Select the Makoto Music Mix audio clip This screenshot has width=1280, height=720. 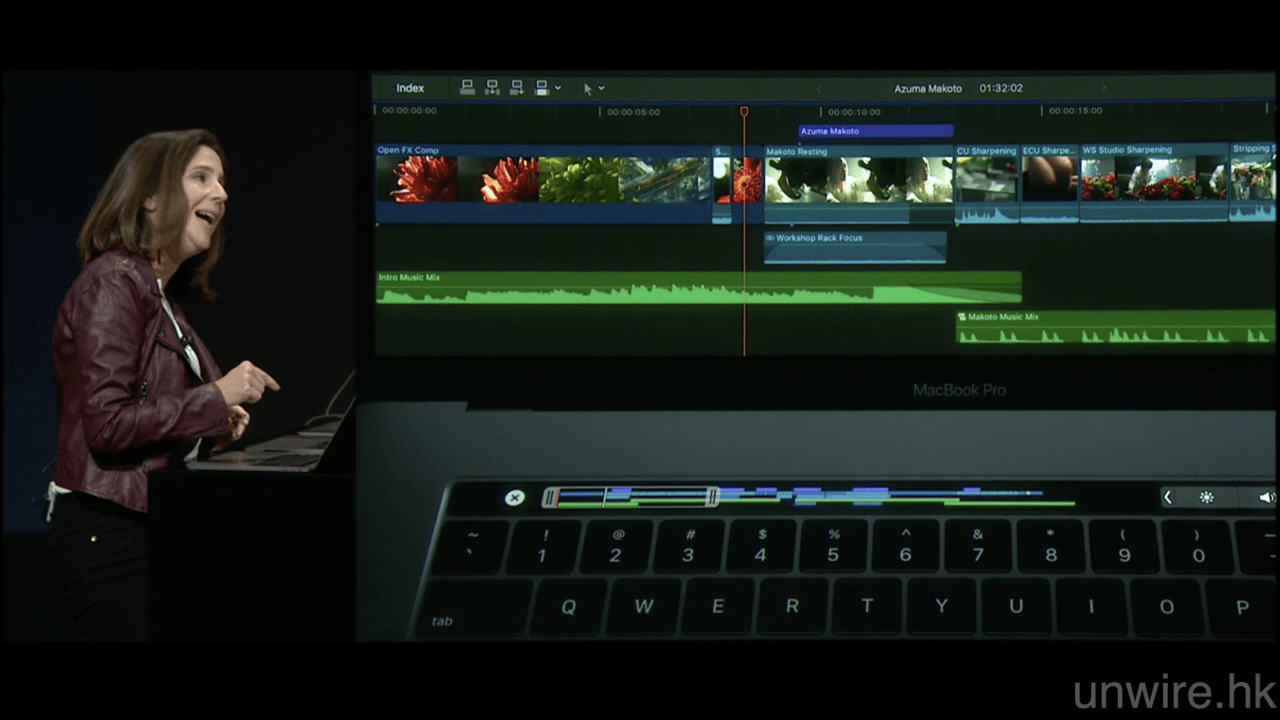[1115, 328]
